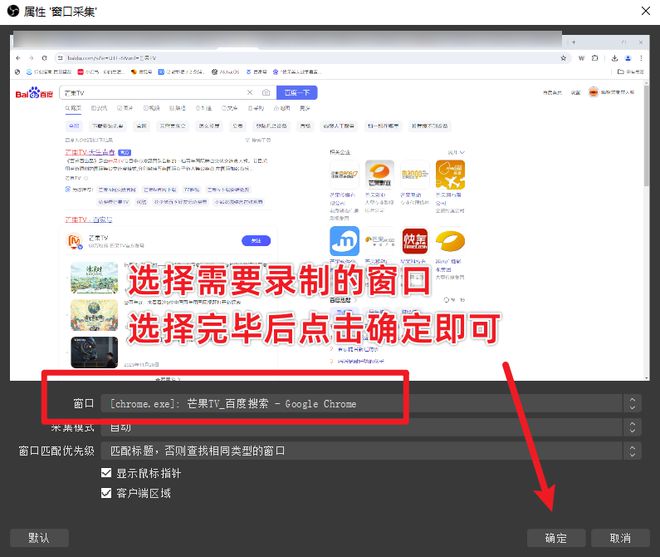
Task: Click the red 快乐 app icon in the preview
Action: [x=415, y=241]
